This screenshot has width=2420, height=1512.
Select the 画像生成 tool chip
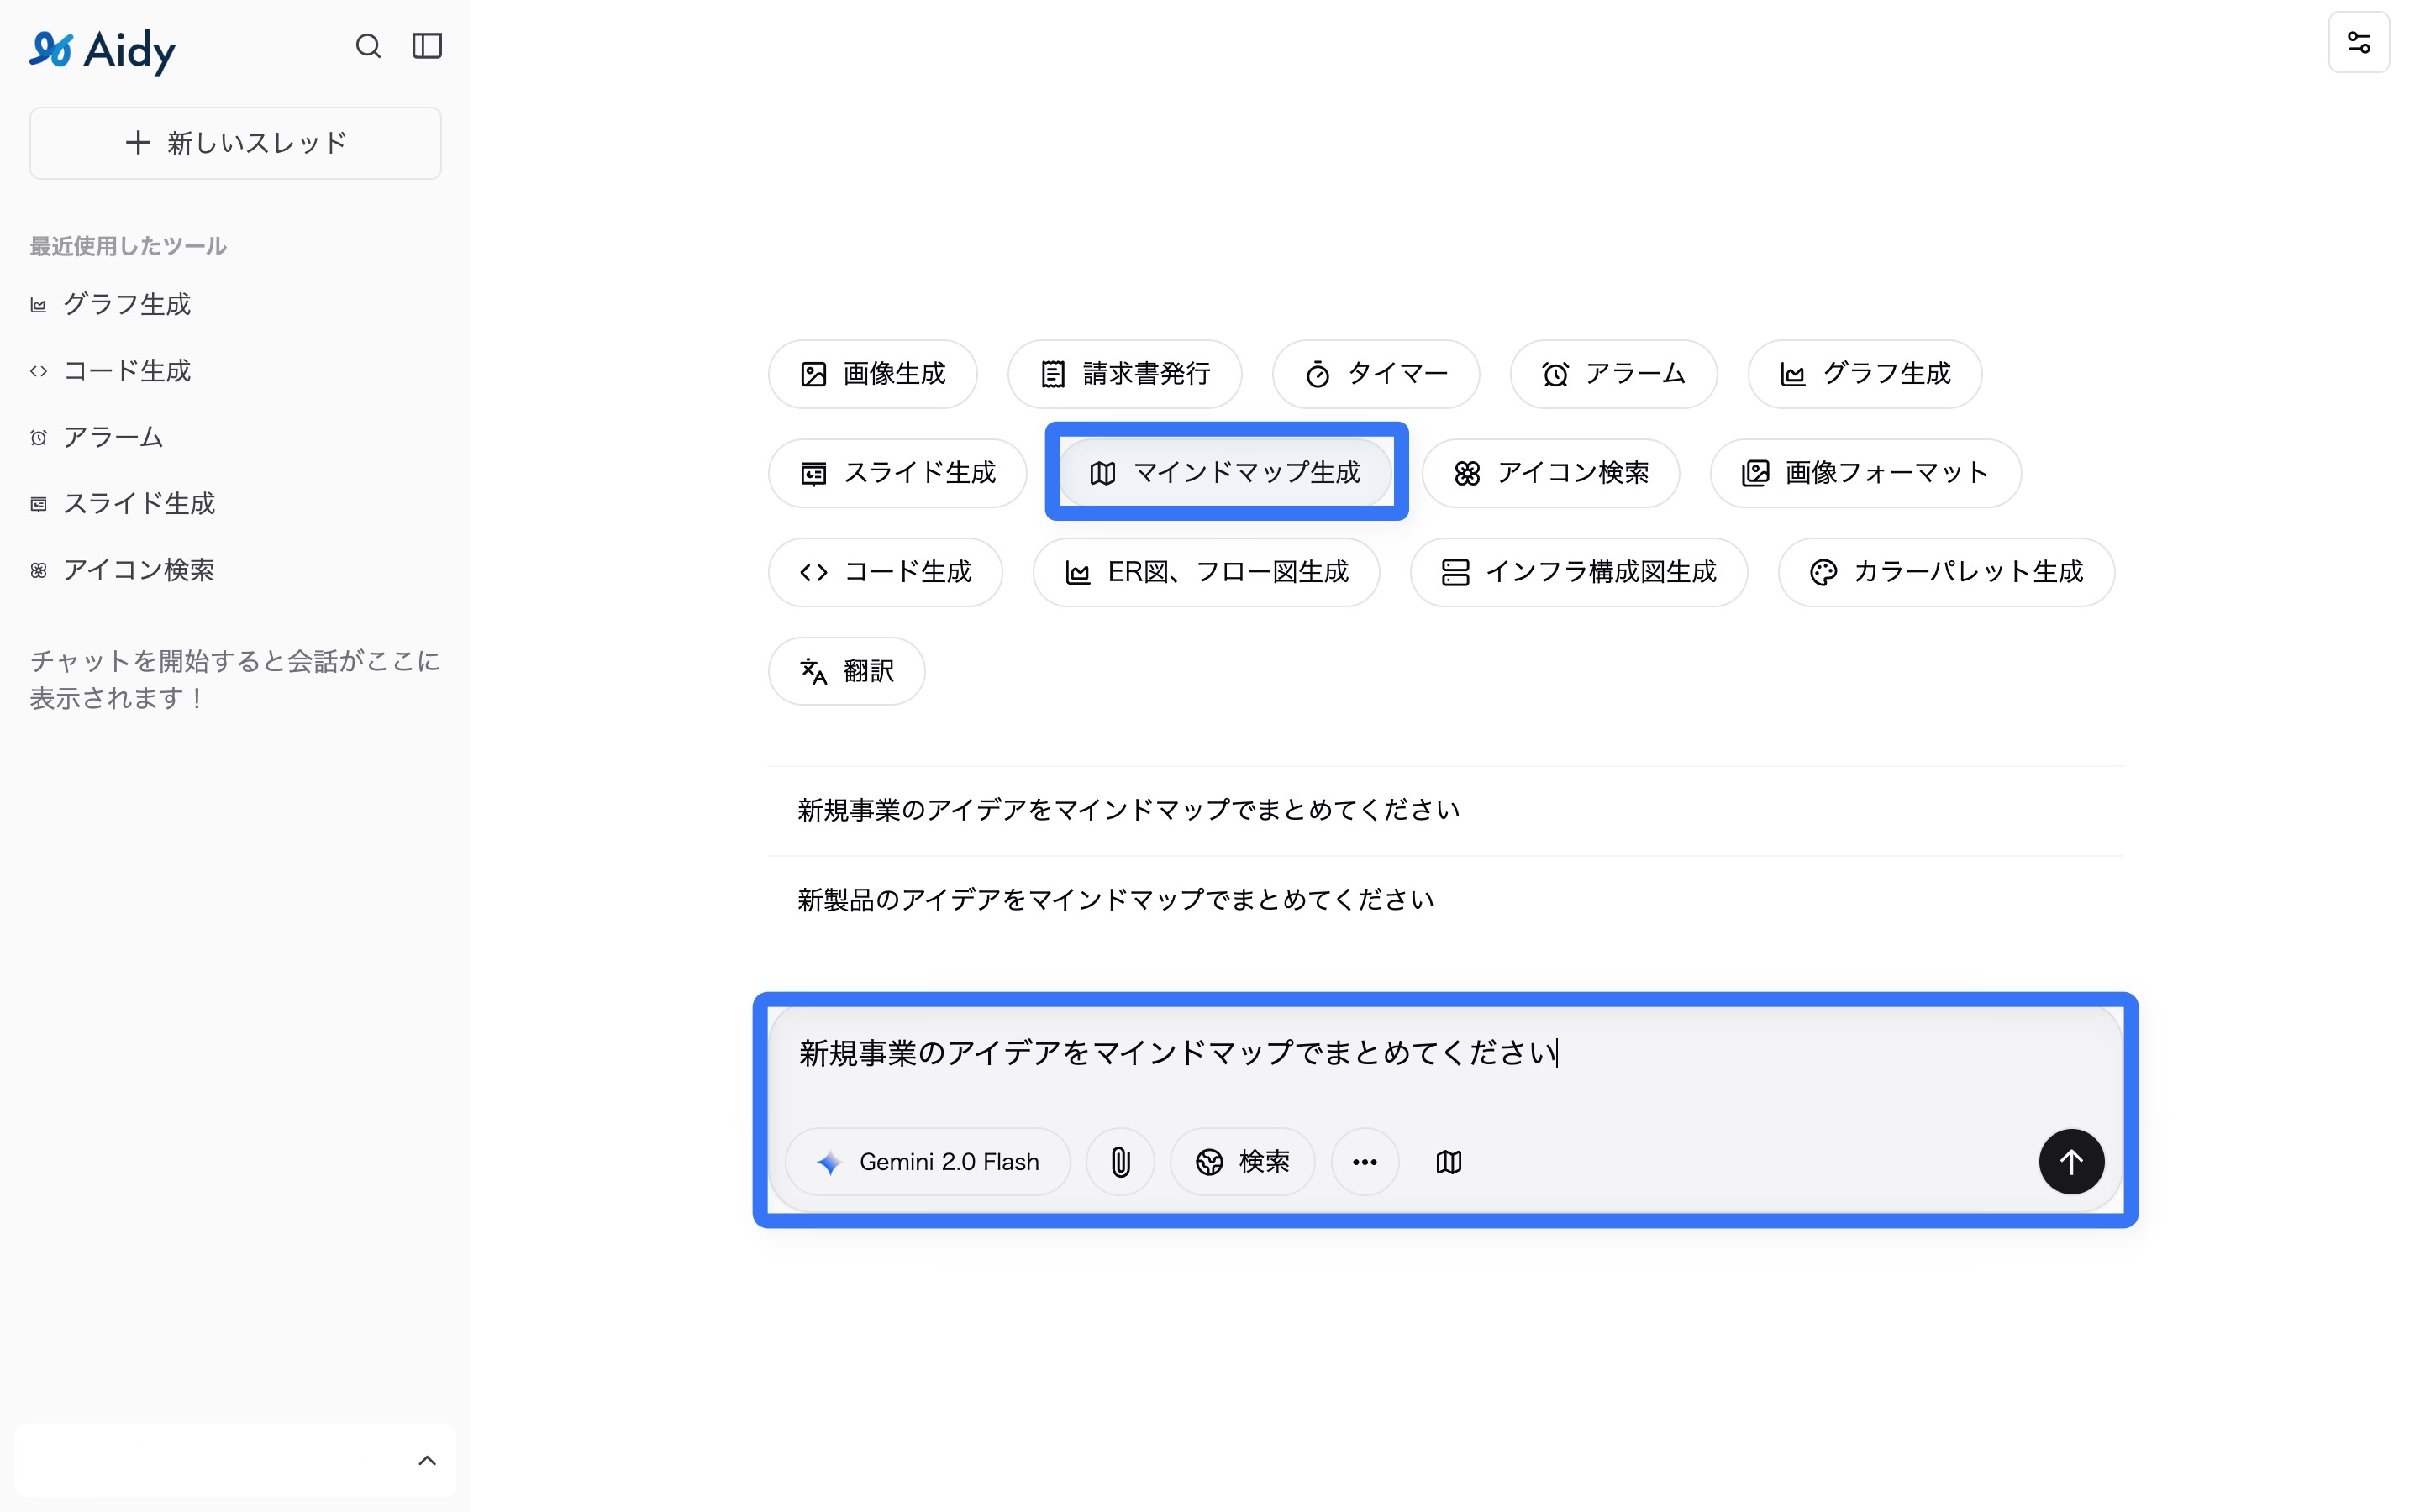[x=872, y=374]
